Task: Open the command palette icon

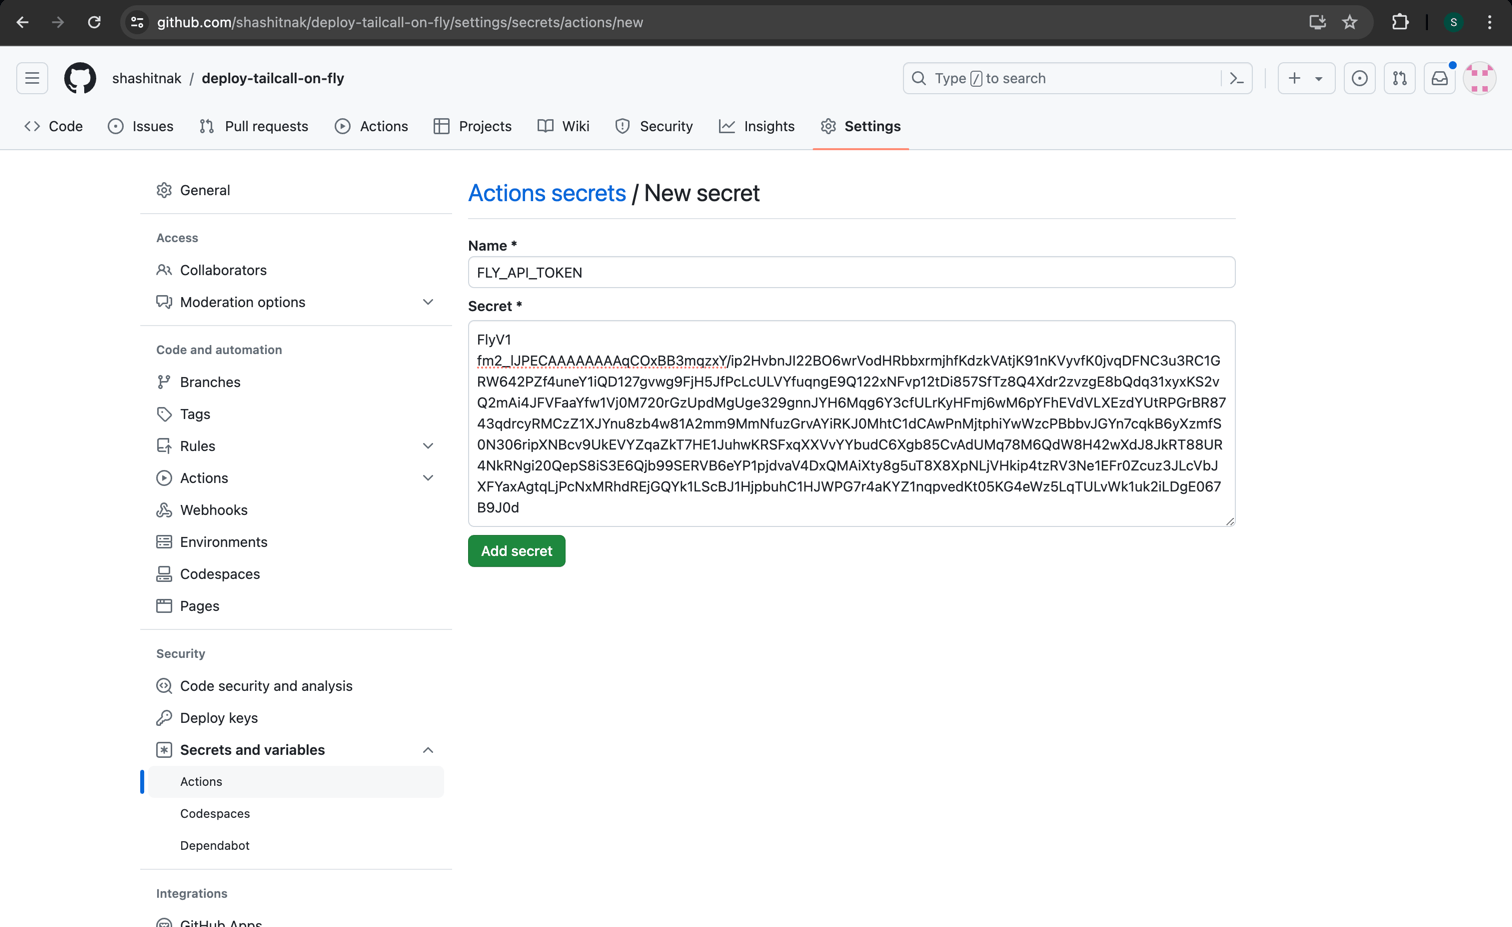Action: pos(1237,78)
